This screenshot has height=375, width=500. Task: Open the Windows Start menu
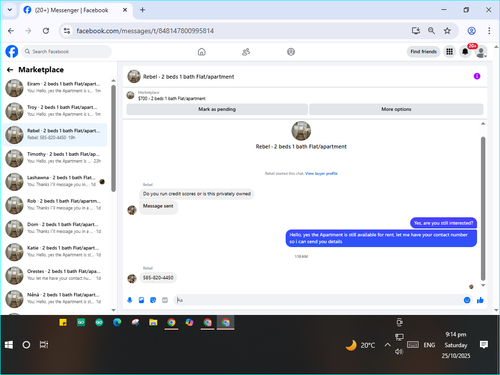(x=9, y=345)
